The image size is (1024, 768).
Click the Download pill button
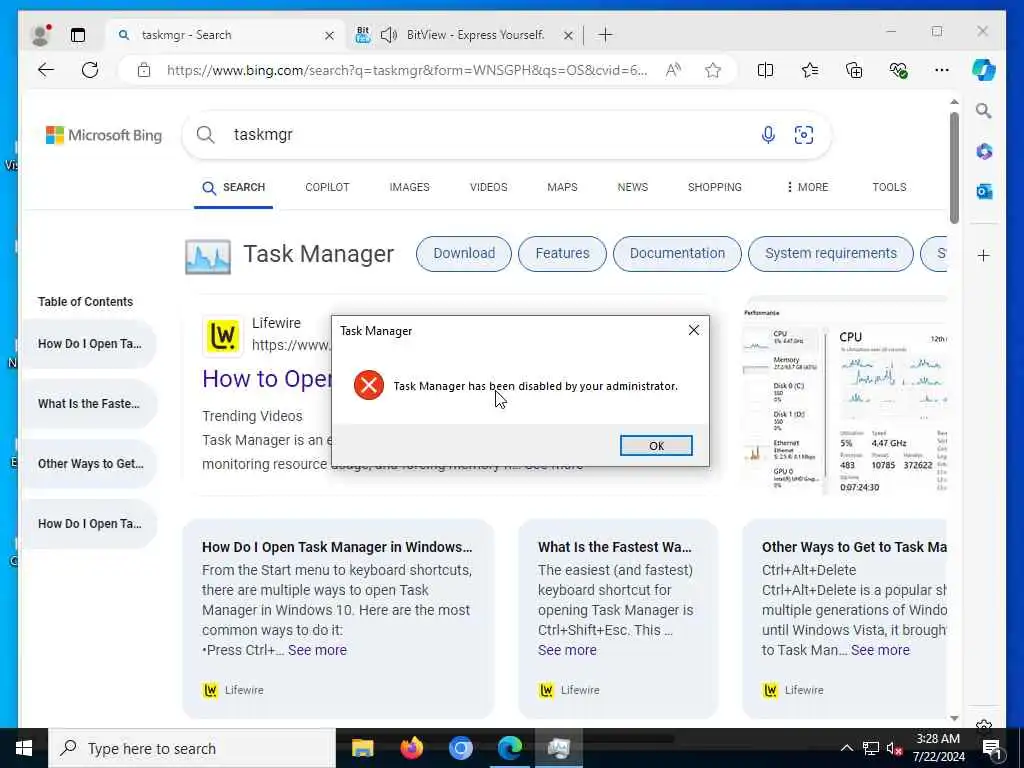coord(464,253)
